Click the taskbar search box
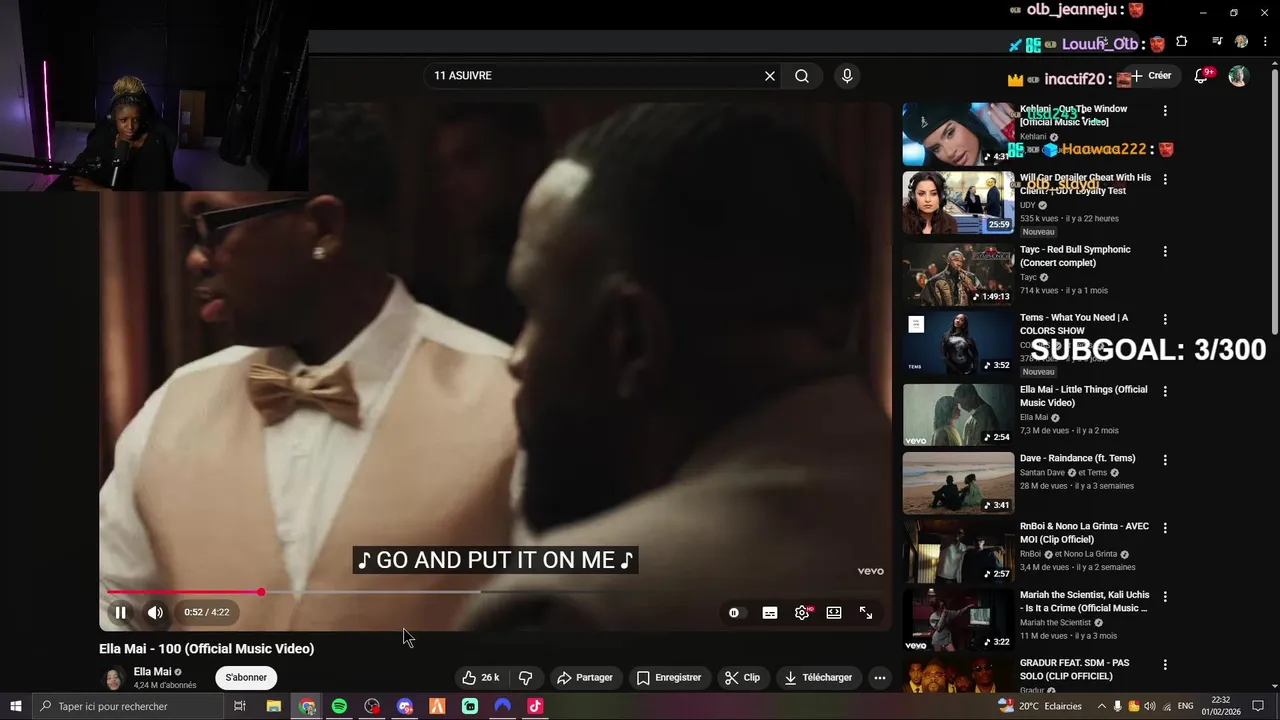Screen dimensions: 1280x720 [x=128, y=706]
